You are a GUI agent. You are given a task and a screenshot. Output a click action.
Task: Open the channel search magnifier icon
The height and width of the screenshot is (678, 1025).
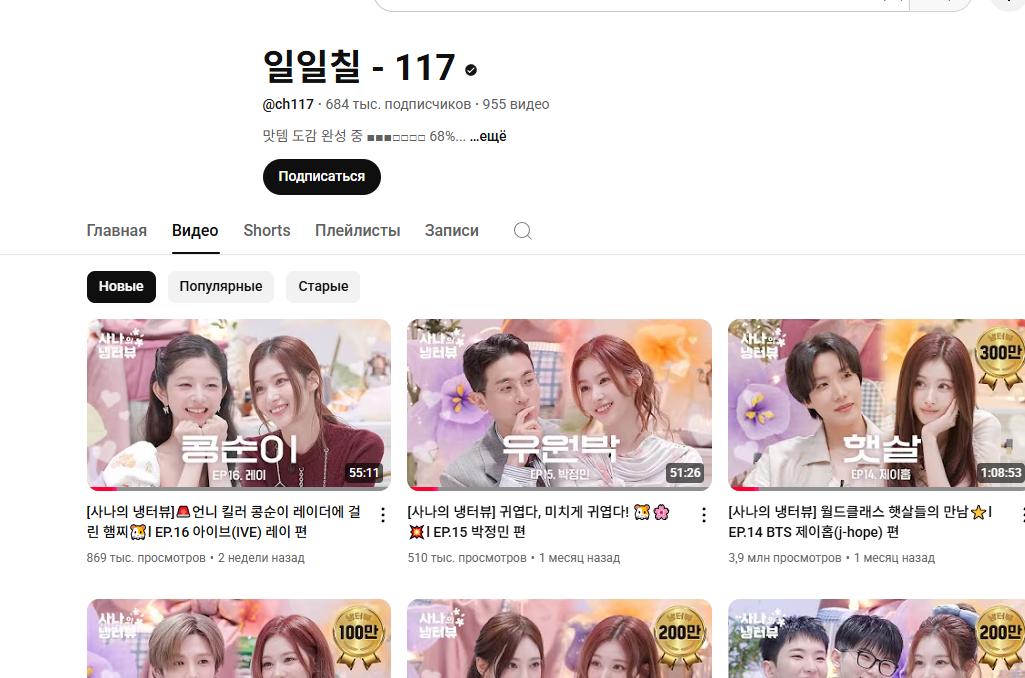coord(522,231)
